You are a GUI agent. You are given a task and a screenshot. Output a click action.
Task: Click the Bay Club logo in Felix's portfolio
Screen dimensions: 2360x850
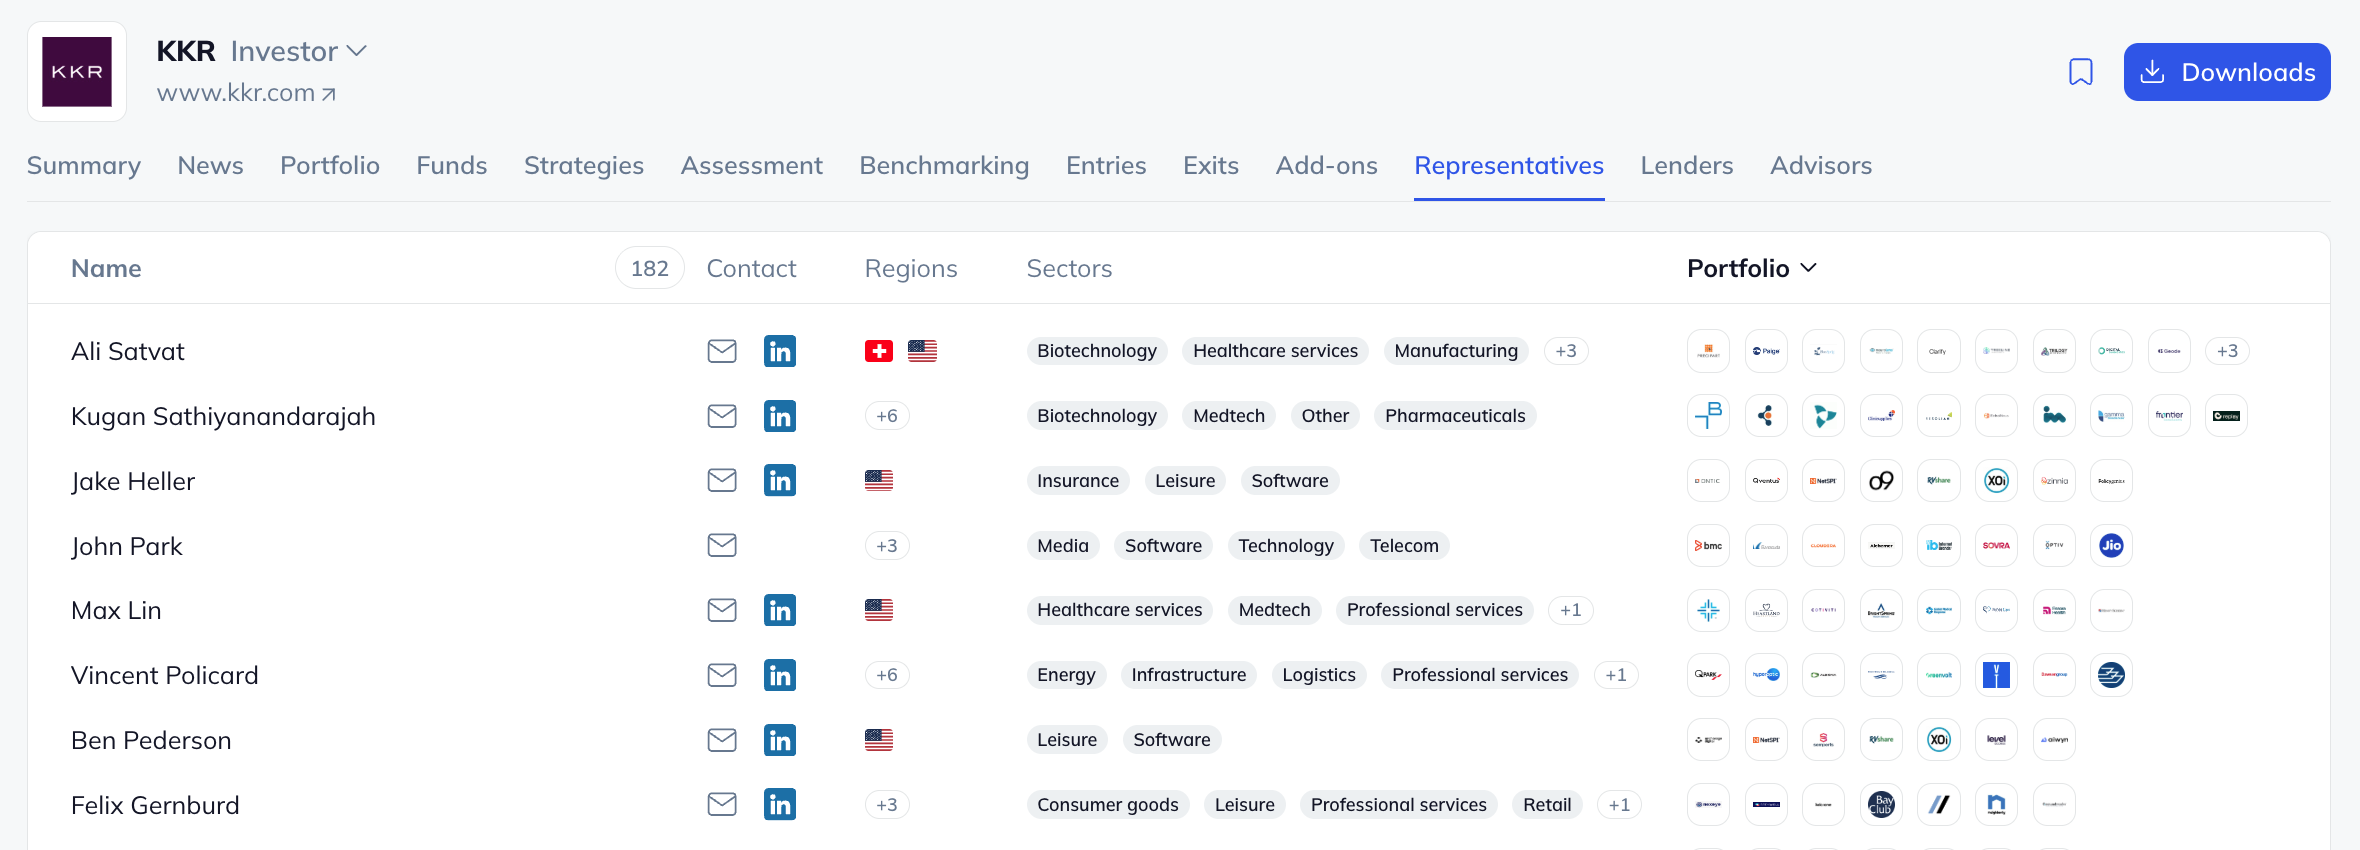coord(1881,805)
